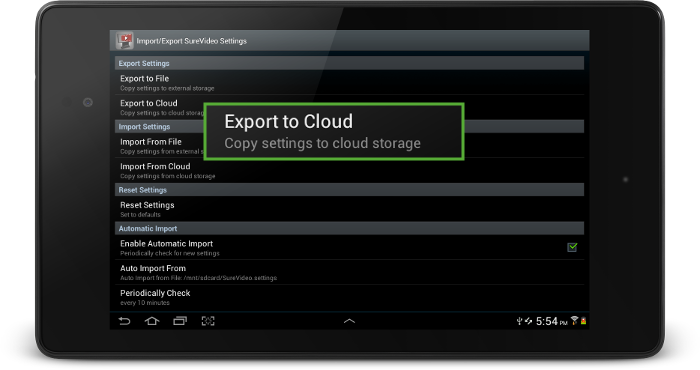Tap 'Copy settings to external storage' subtitle
The width and height of the screenshot is (700, 370).
[167, 88]
